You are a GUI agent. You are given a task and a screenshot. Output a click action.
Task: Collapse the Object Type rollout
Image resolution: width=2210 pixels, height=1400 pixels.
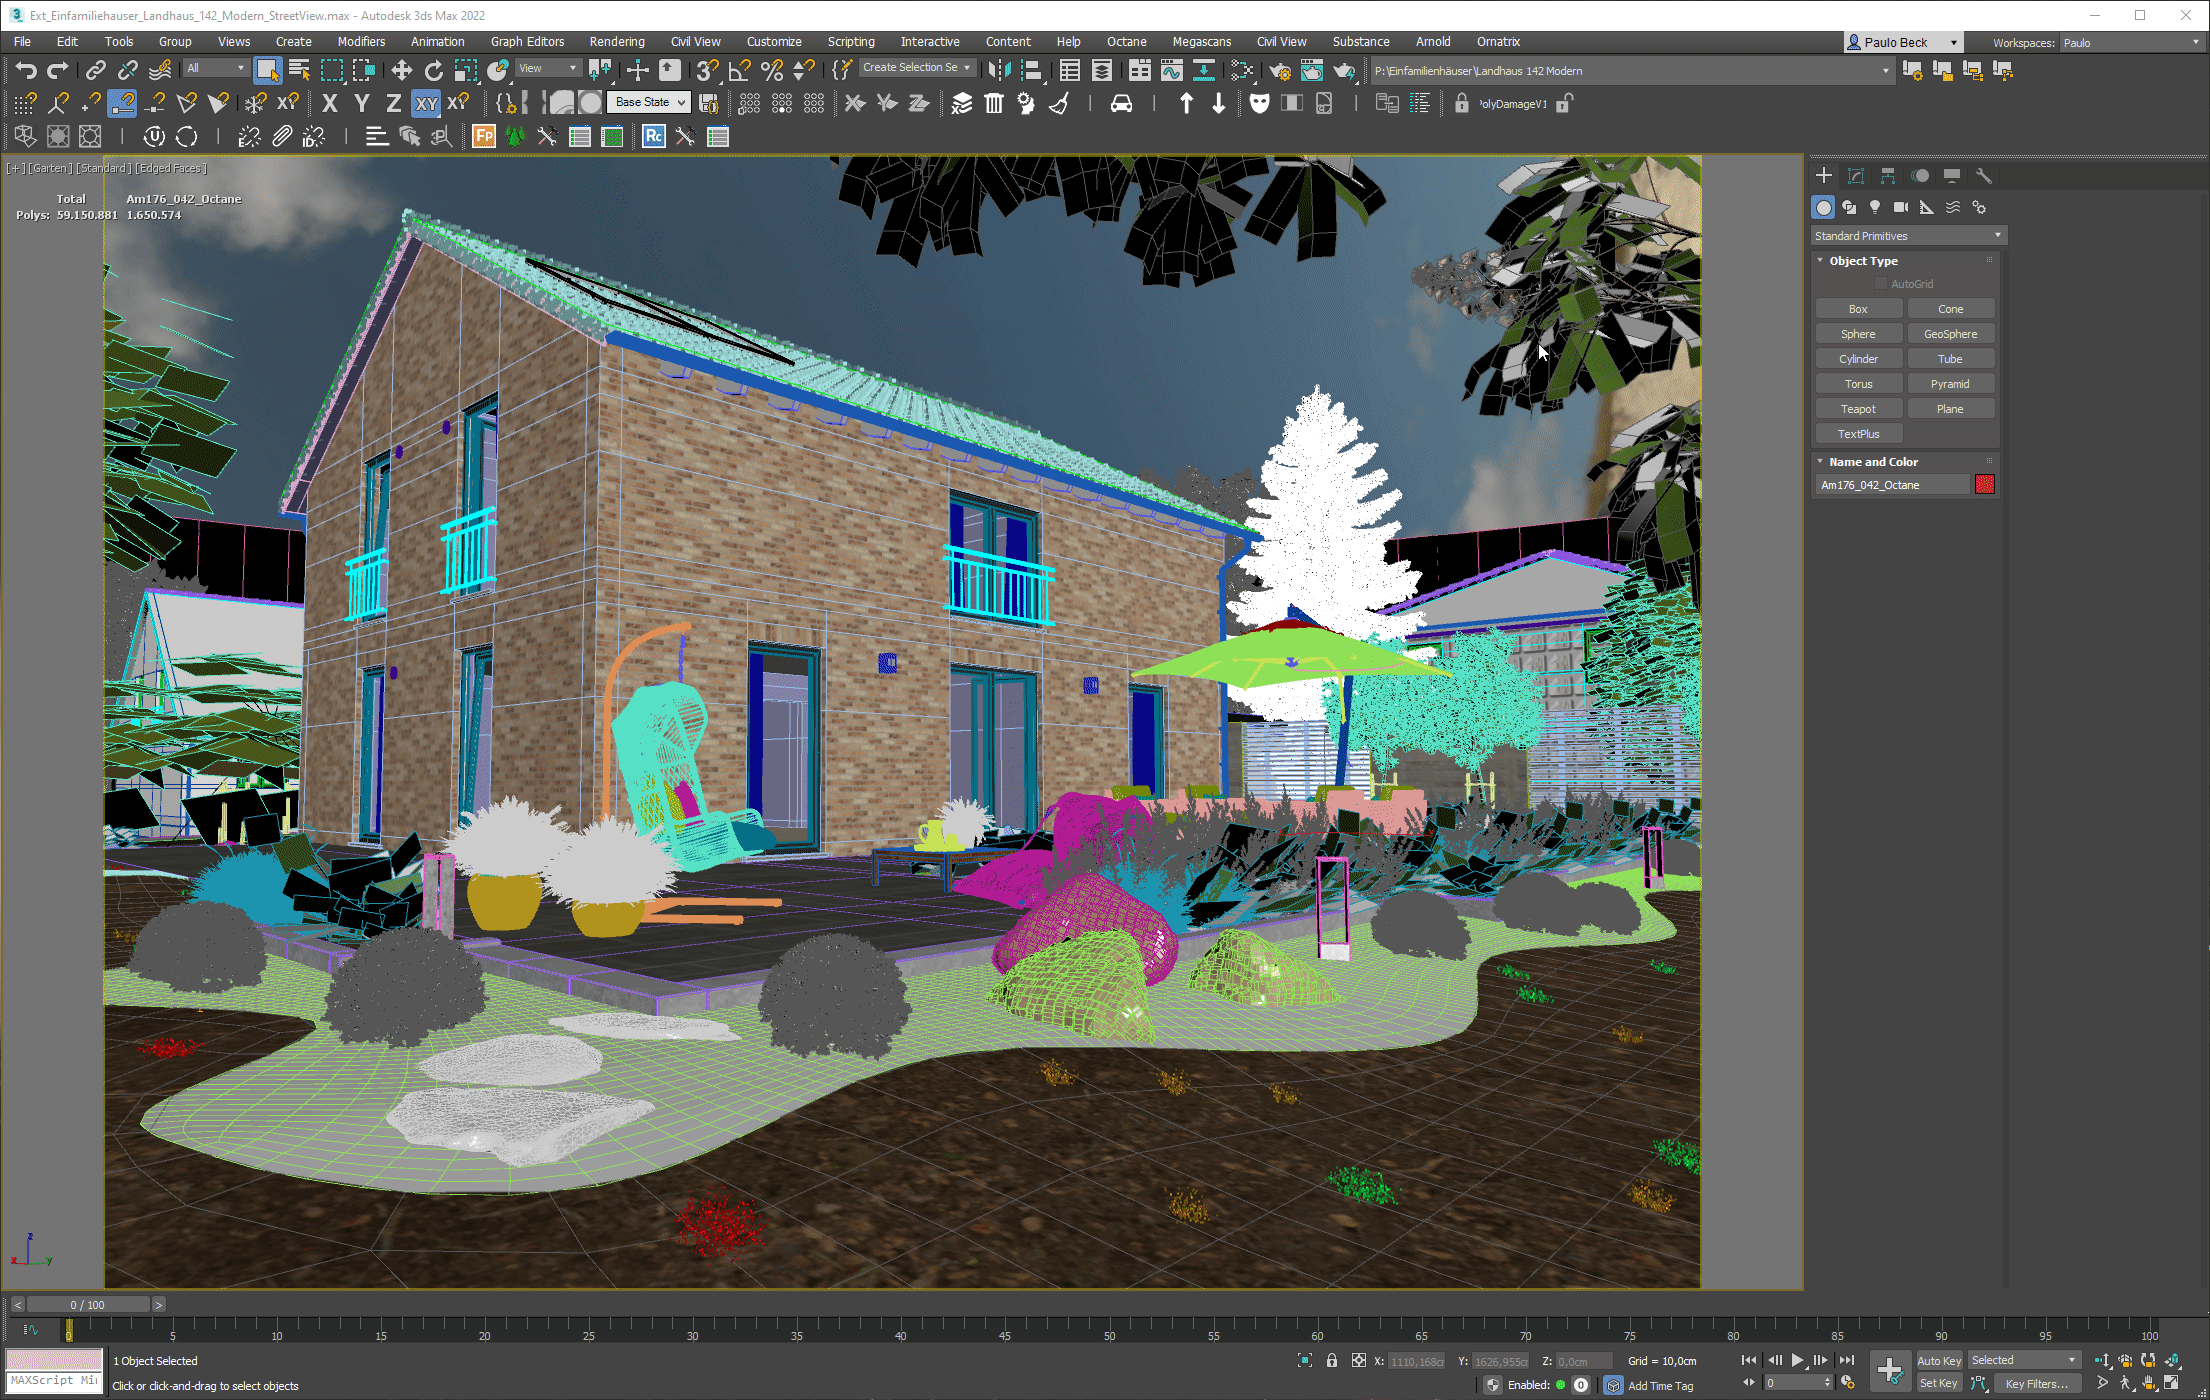tap(1863, 261)
